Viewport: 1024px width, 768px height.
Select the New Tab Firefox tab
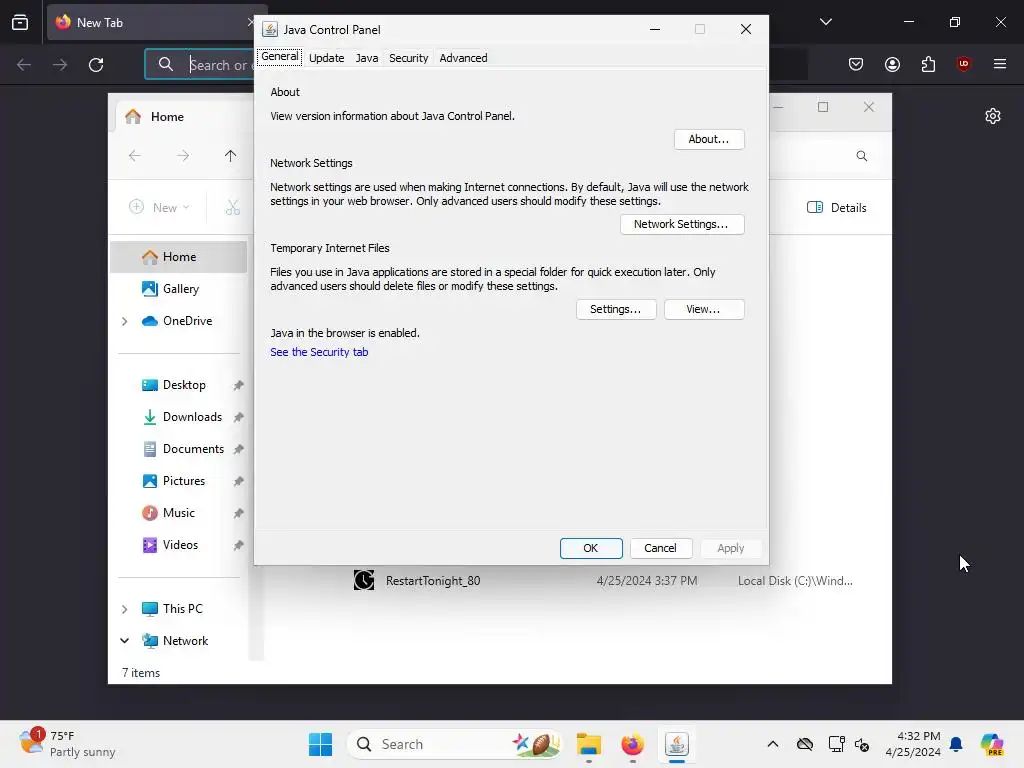pos(150,22)
